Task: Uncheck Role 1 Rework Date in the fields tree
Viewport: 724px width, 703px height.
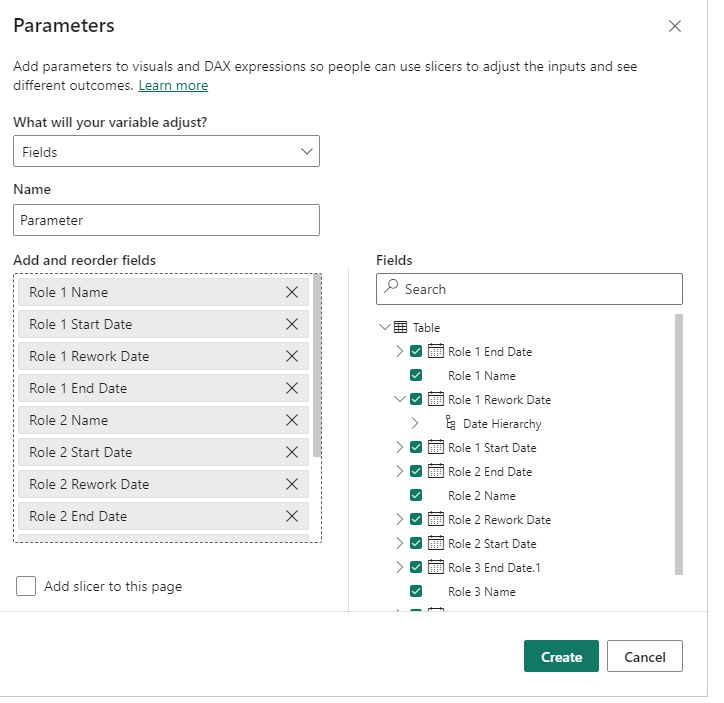Action: [x=416, y=399]
